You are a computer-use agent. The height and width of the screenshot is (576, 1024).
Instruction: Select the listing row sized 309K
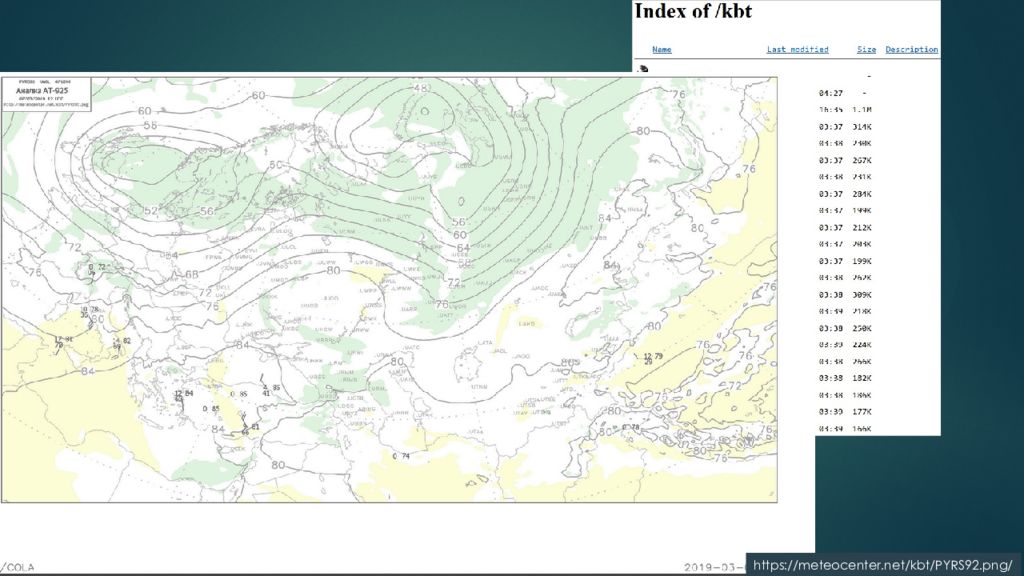(x=845, y=295)
